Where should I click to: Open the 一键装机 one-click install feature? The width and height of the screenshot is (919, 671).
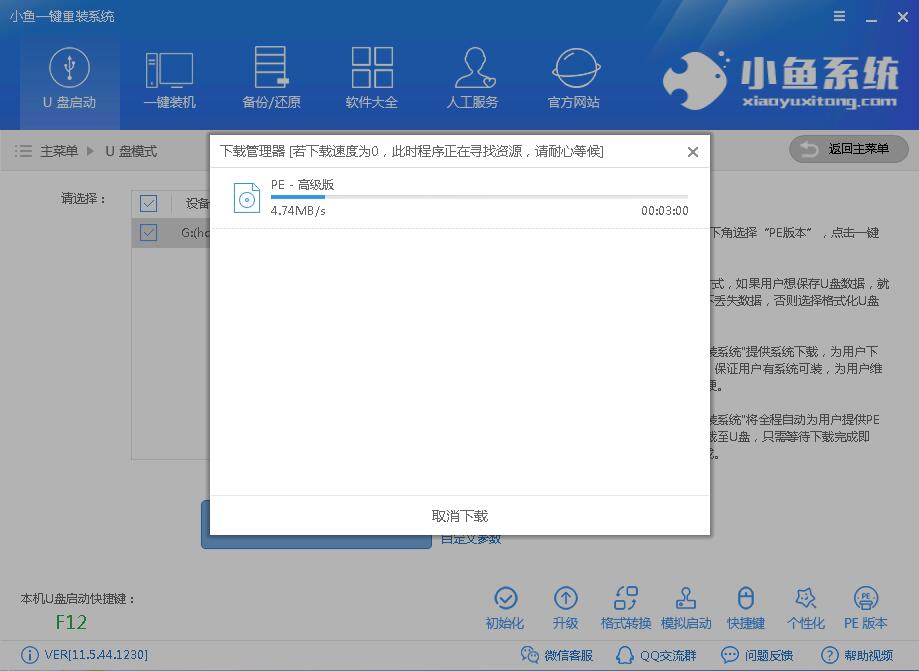(x=168, y=67)
